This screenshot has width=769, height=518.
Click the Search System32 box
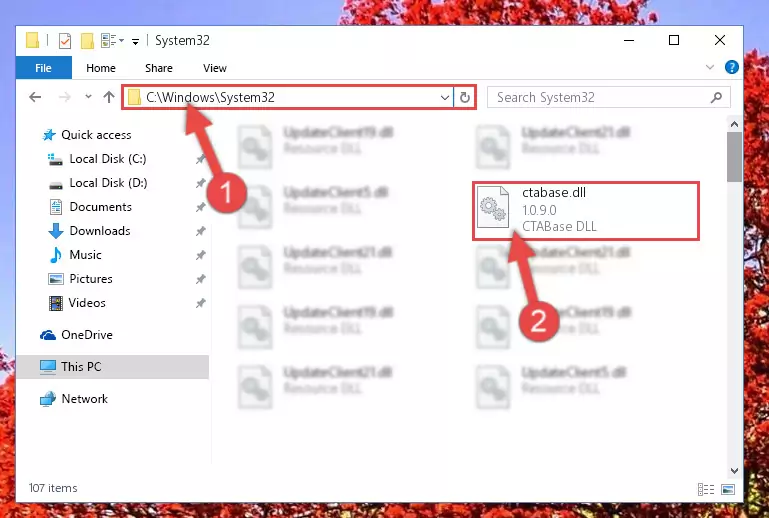[x=608, y=97]
